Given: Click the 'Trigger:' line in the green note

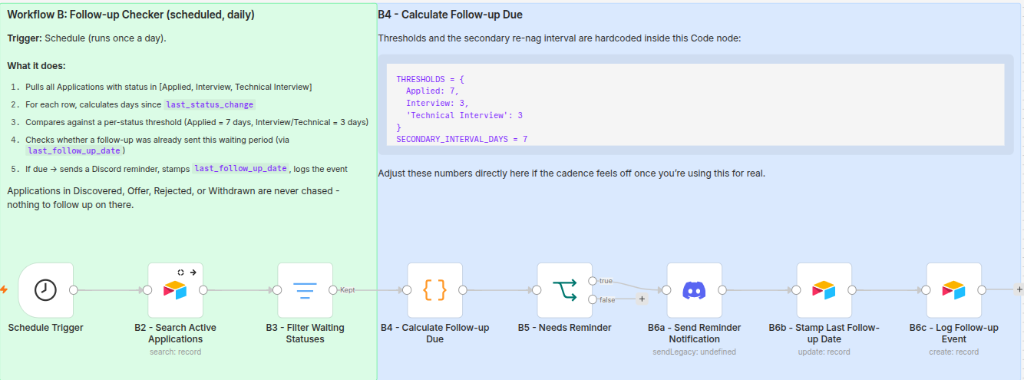Looking at the screenshot, I should pyautogui.click(x=87, y=39).
